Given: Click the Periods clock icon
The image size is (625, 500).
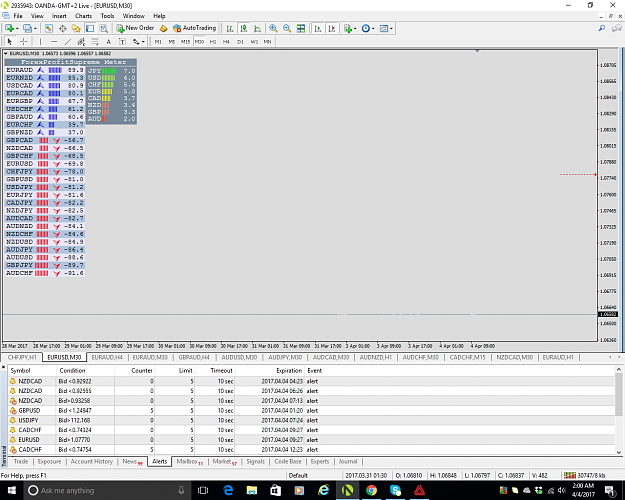Looking at the screenshot, I should (x=366, y=28).
